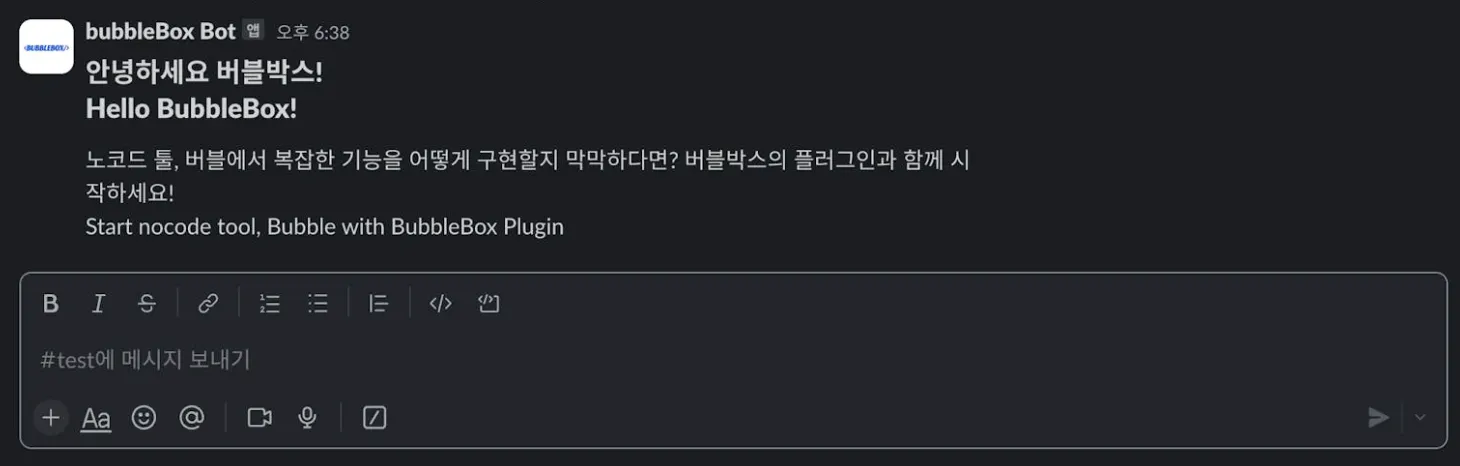Toggle bold text formatting
The height and width of the screenshot is (466, 1460).
[51, 304]
